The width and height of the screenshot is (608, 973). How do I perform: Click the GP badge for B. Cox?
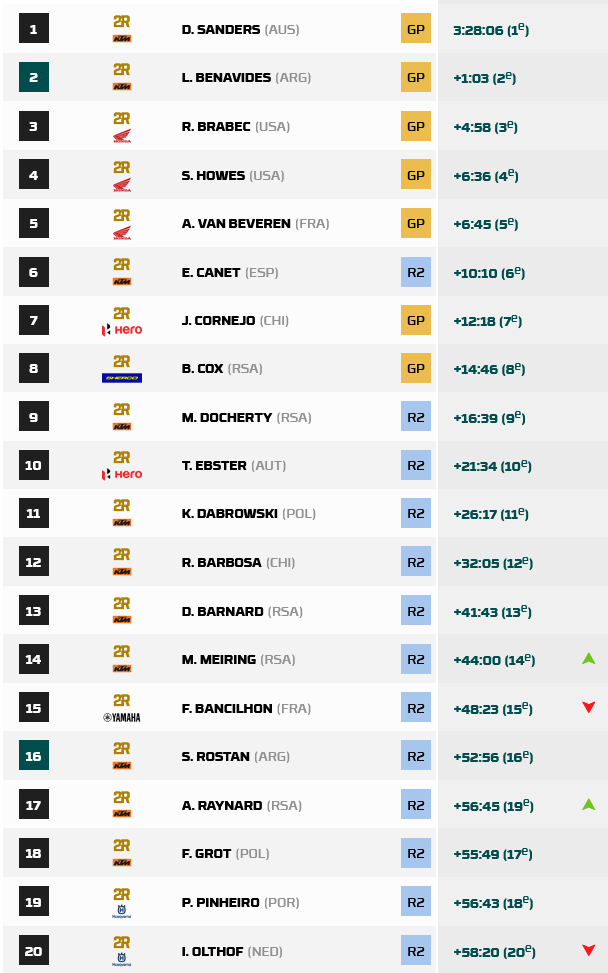pos(416,369)
